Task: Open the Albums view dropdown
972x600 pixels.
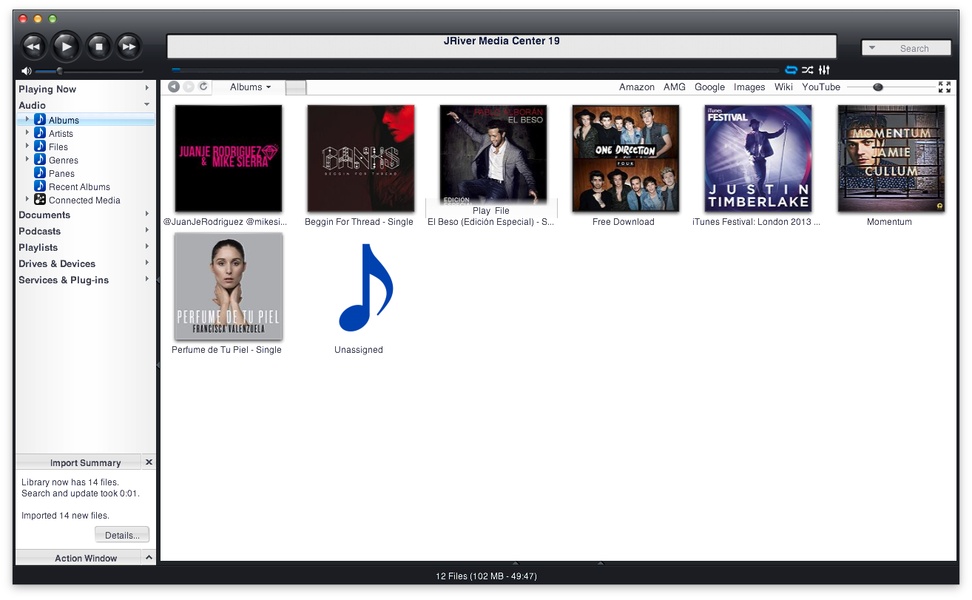Action: (250, 87)
